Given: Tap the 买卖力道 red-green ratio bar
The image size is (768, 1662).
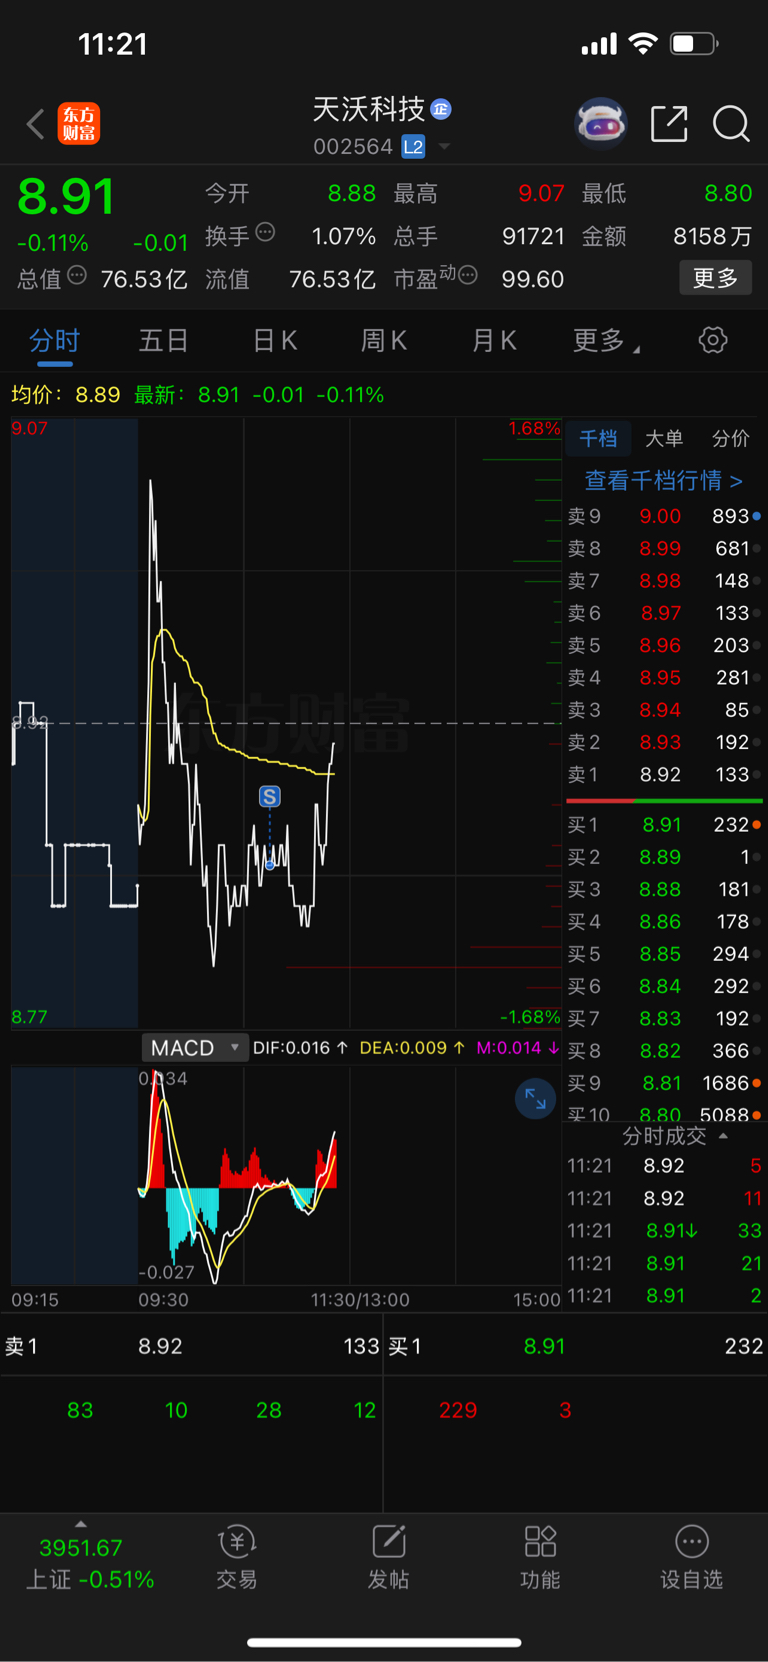Looking at the screenshot, I should tap(664, 801).
